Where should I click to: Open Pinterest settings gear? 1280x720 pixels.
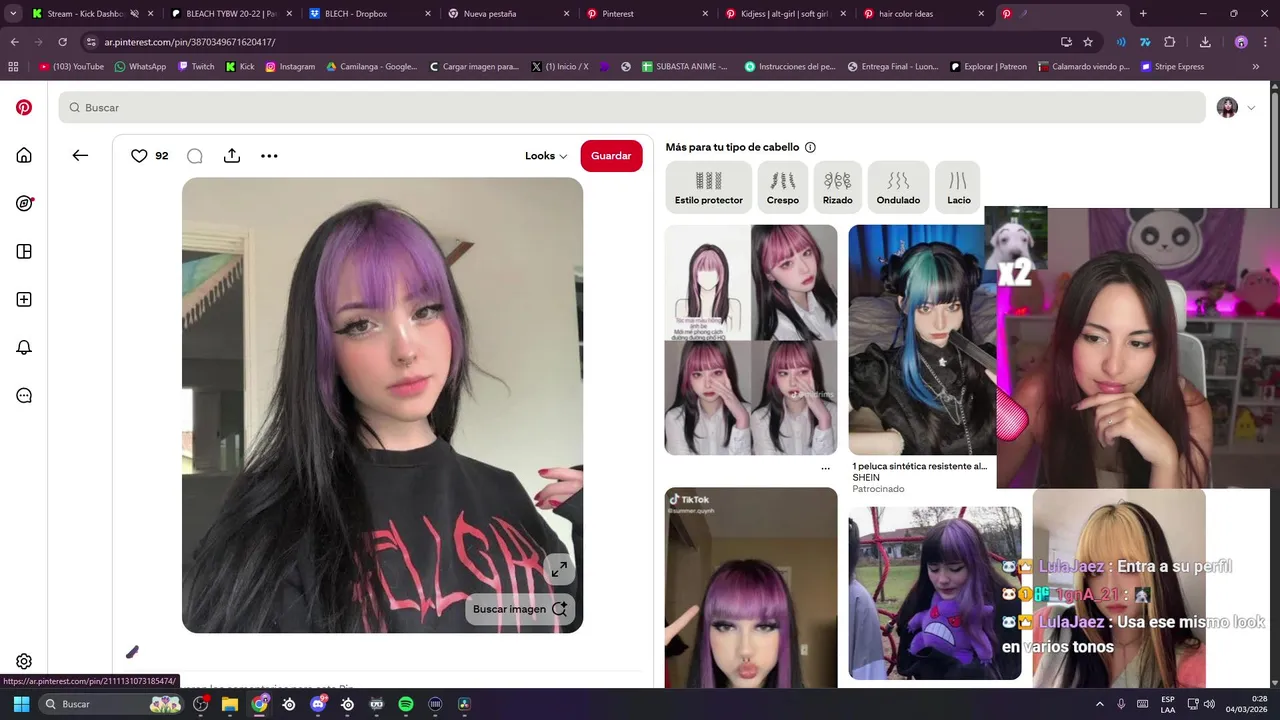point(24,661)
